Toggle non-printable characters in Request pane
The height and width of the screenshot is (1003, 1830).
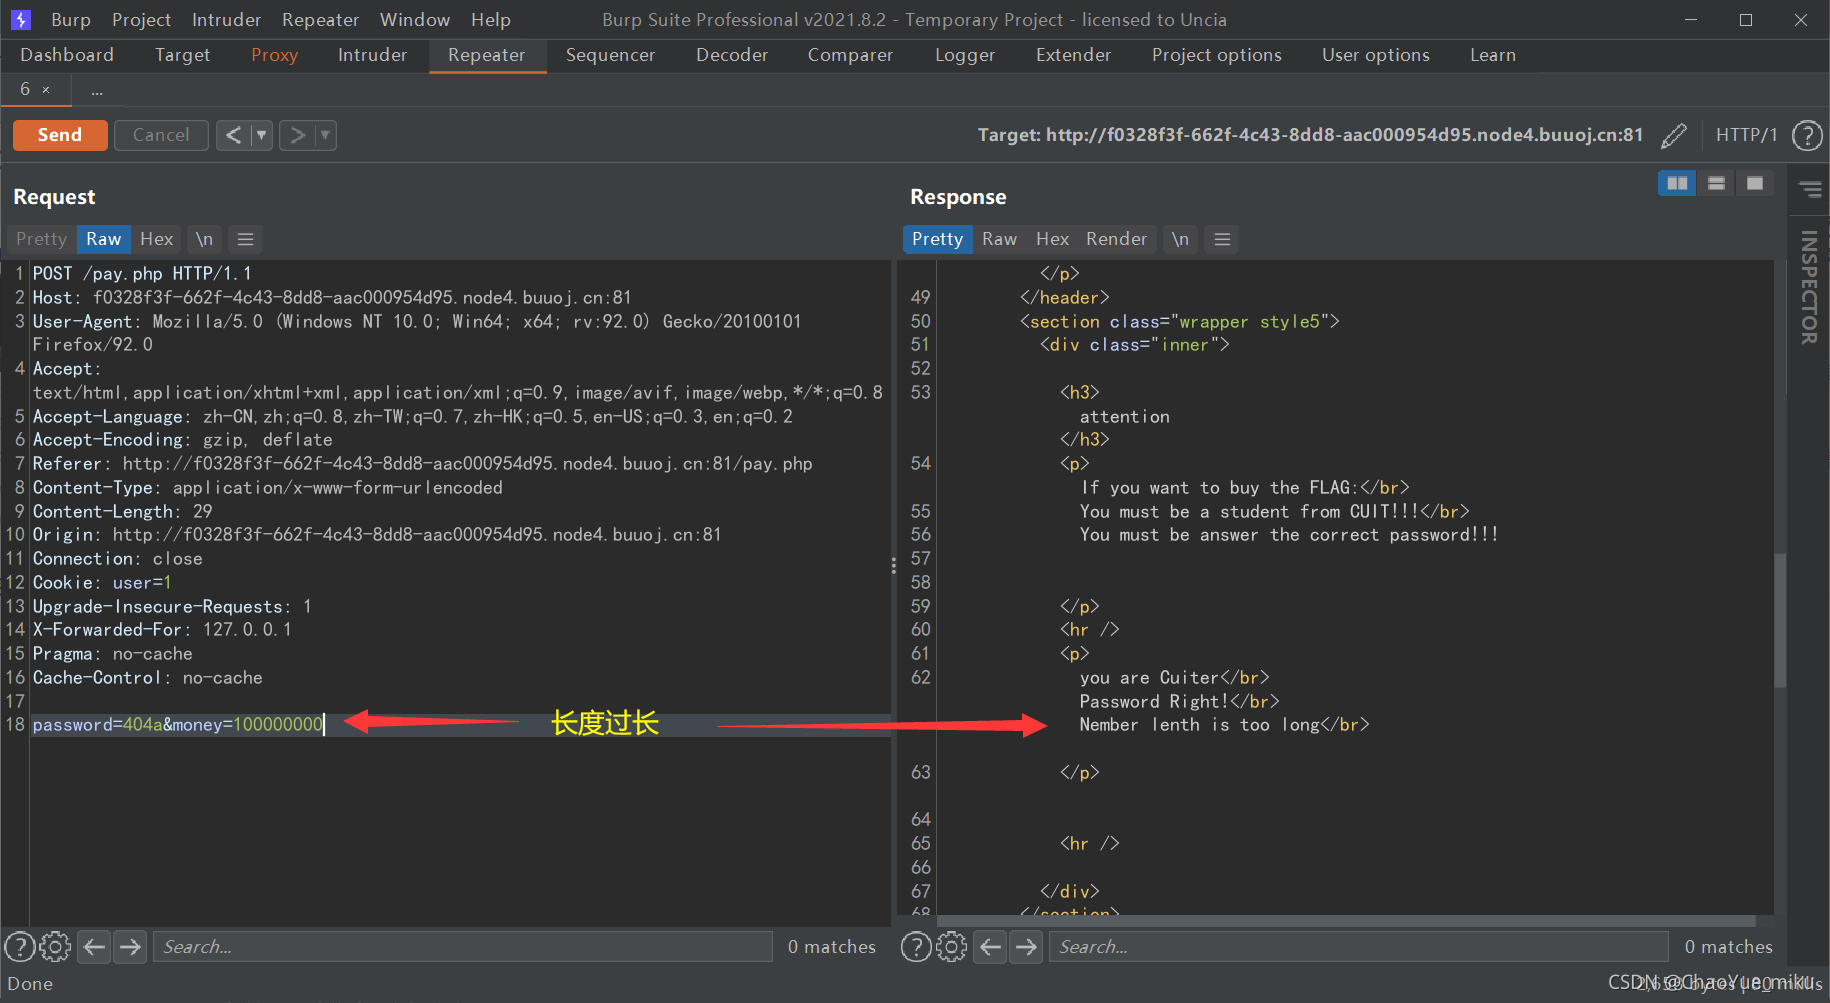[x=204, y=239]
